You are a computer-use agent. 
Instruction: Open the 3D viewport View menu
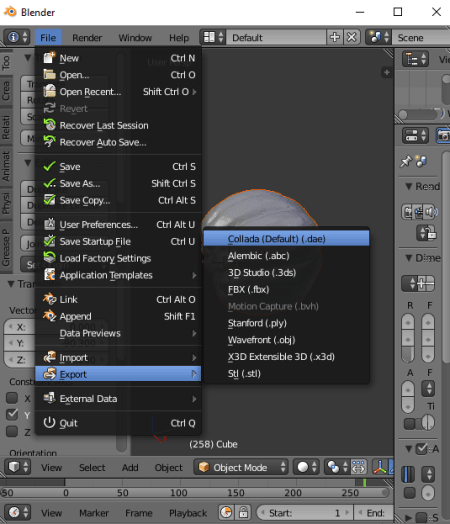pos(51,467)
